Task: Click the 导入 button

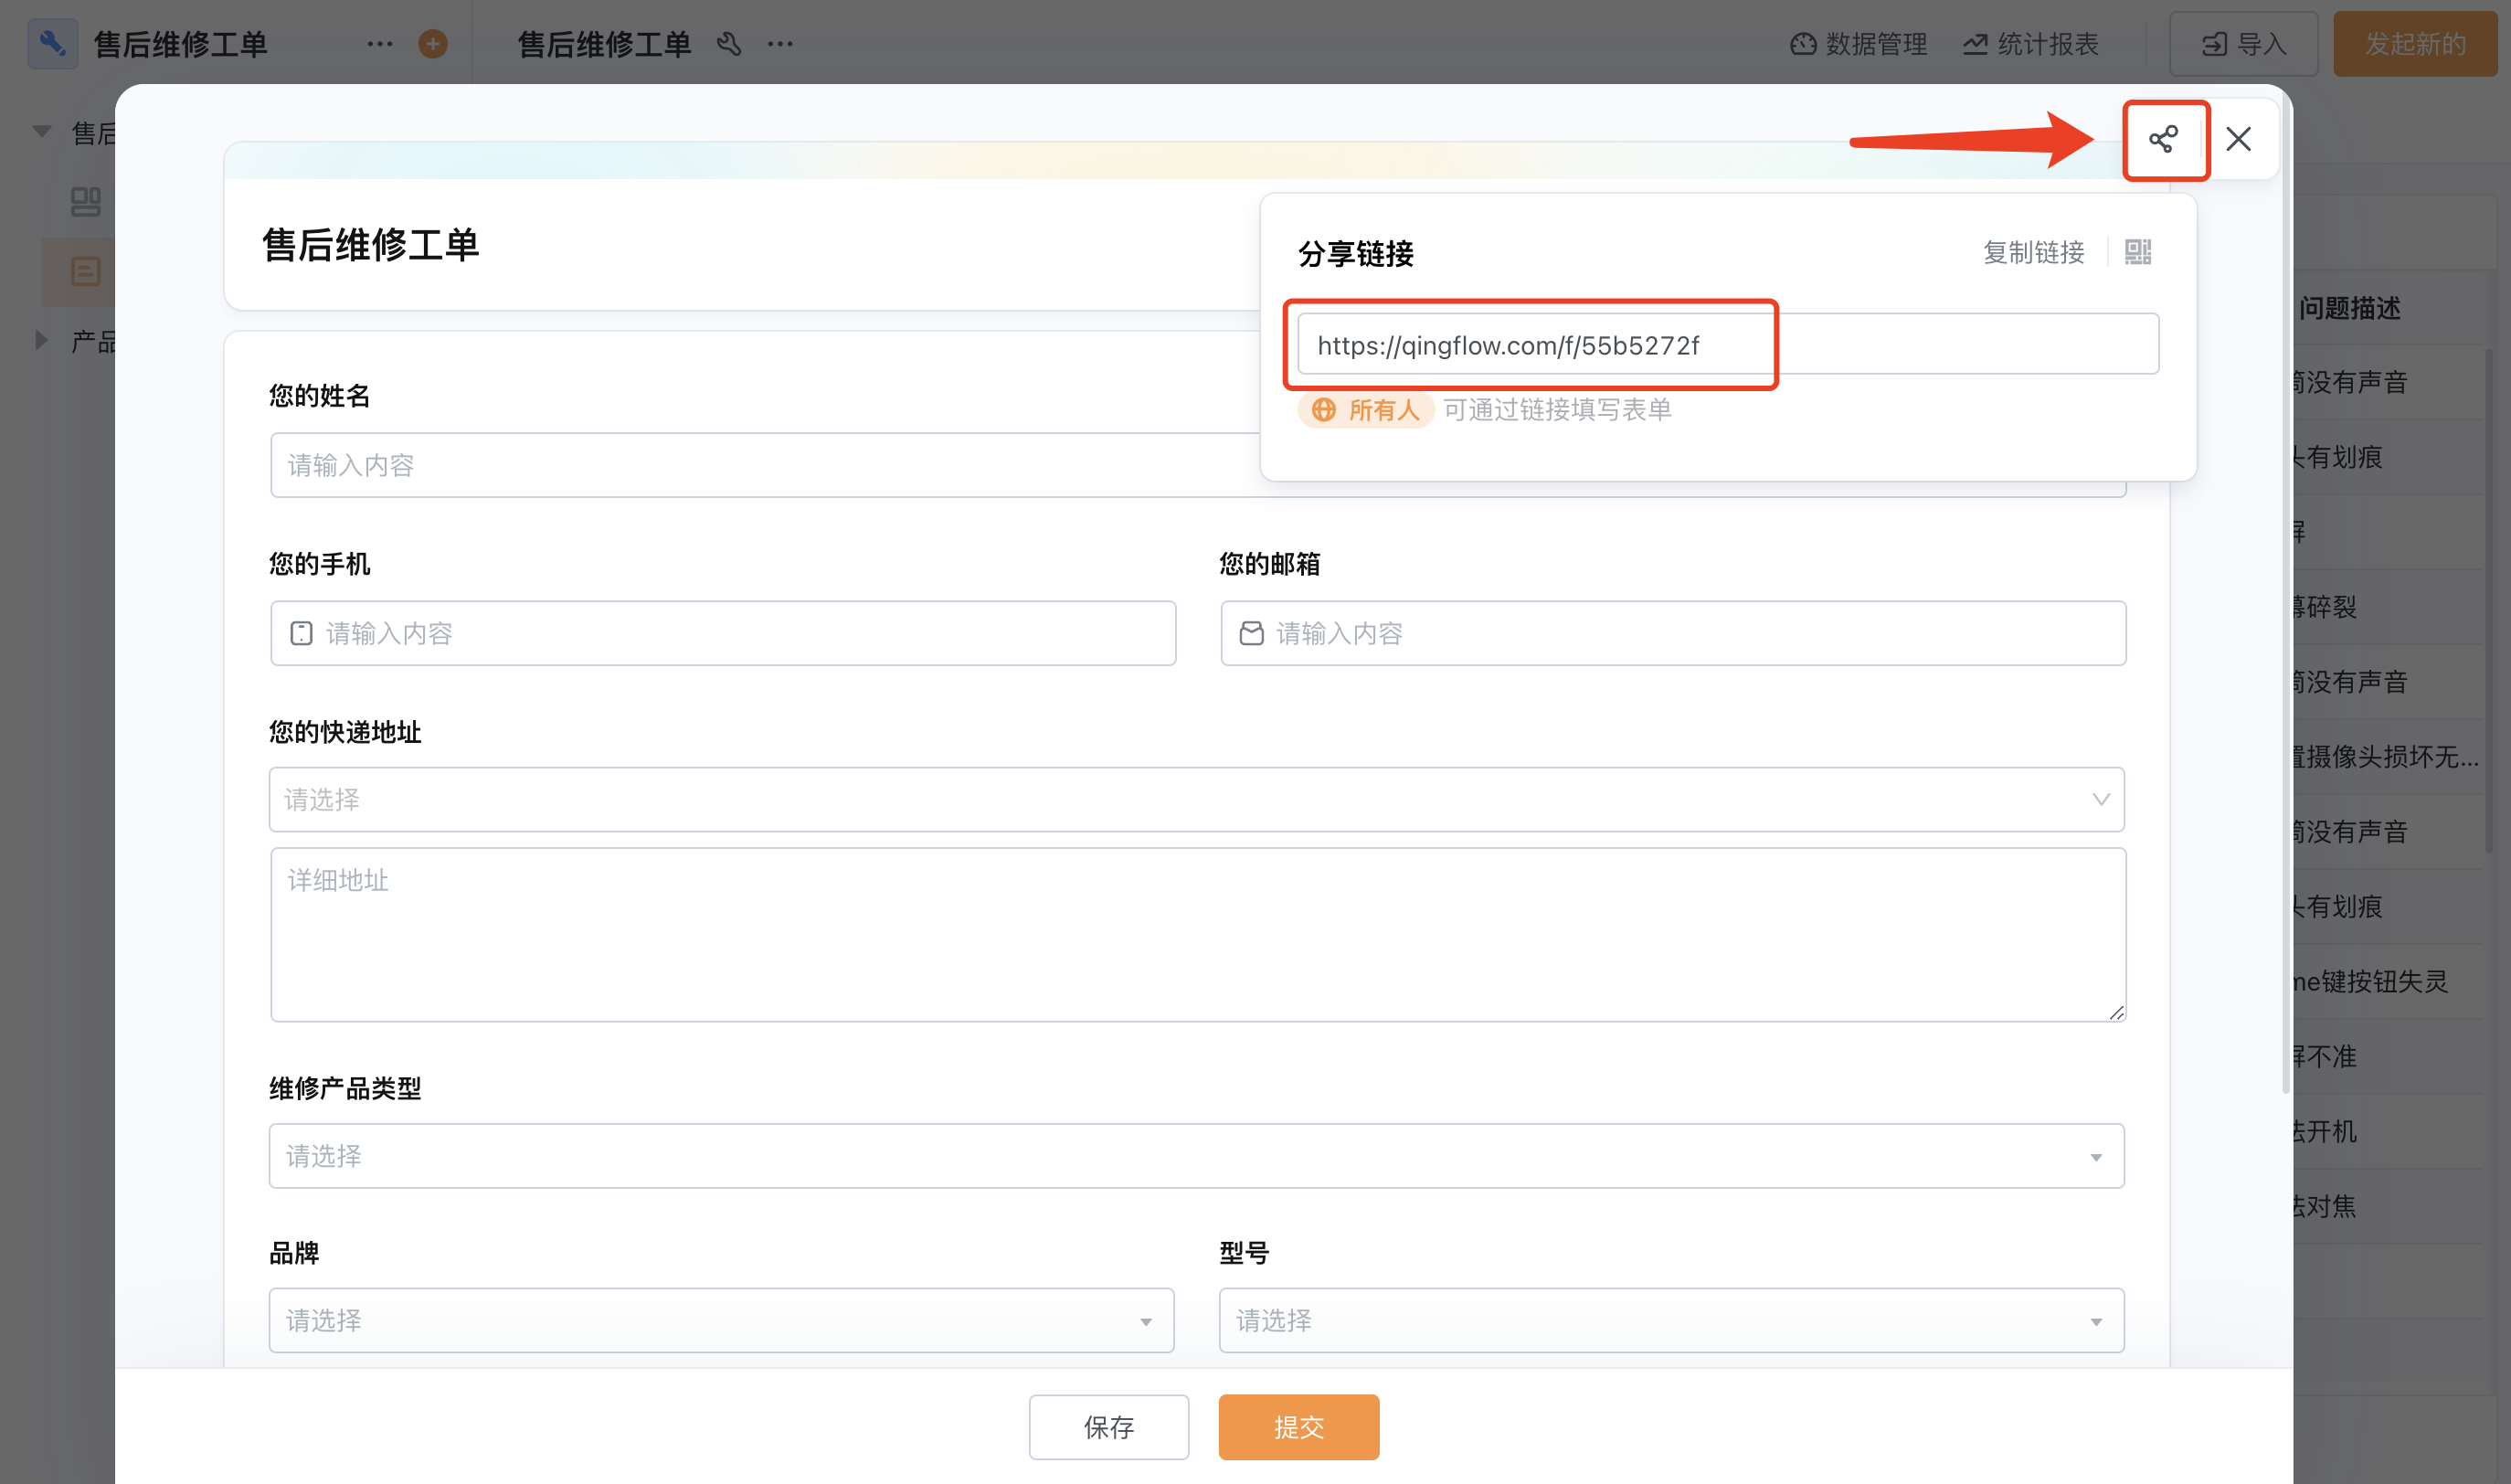Action: 2243,44
